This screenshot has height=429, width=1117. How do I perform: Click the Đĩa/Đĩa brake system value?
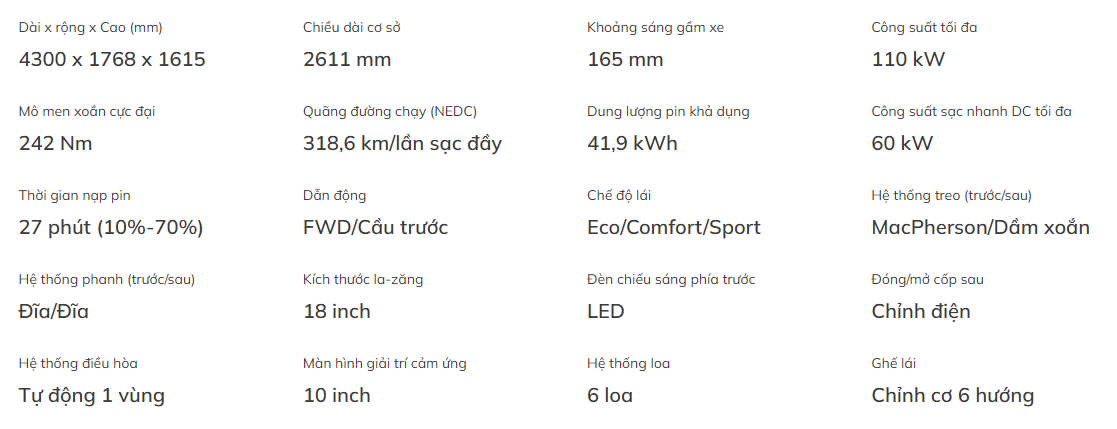[53, 311]
